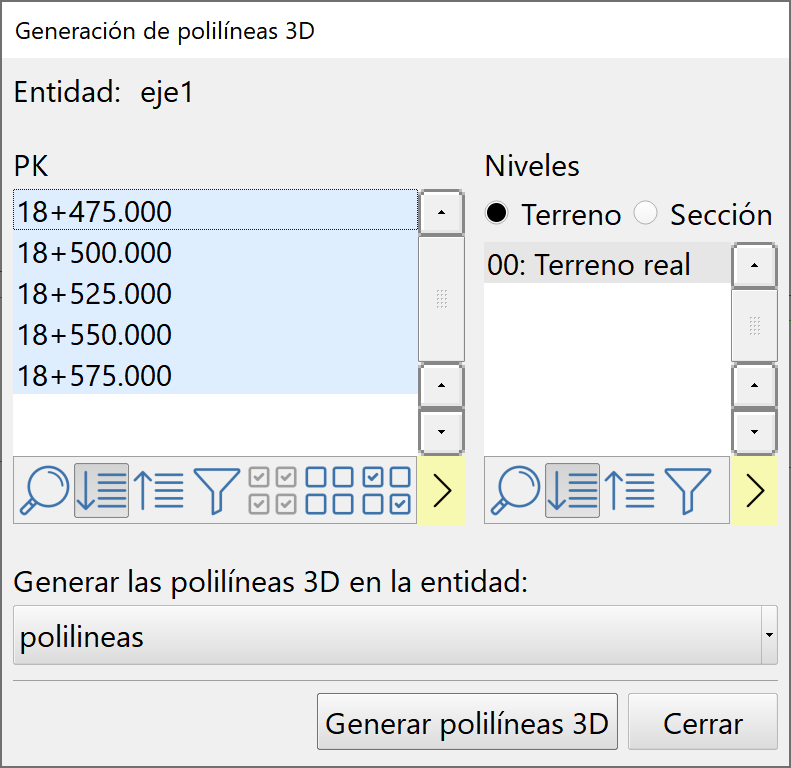Select all PK entries with checked-boxes icon
Image resolution: width=791 pixels, height=768 pixels.
coord(273,490)
